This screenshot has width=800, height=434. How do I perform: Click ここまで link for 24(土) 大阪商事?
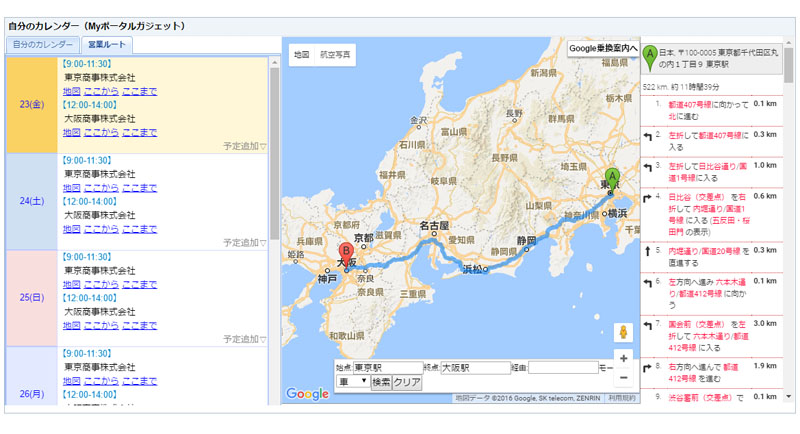(x=139, y=229)
